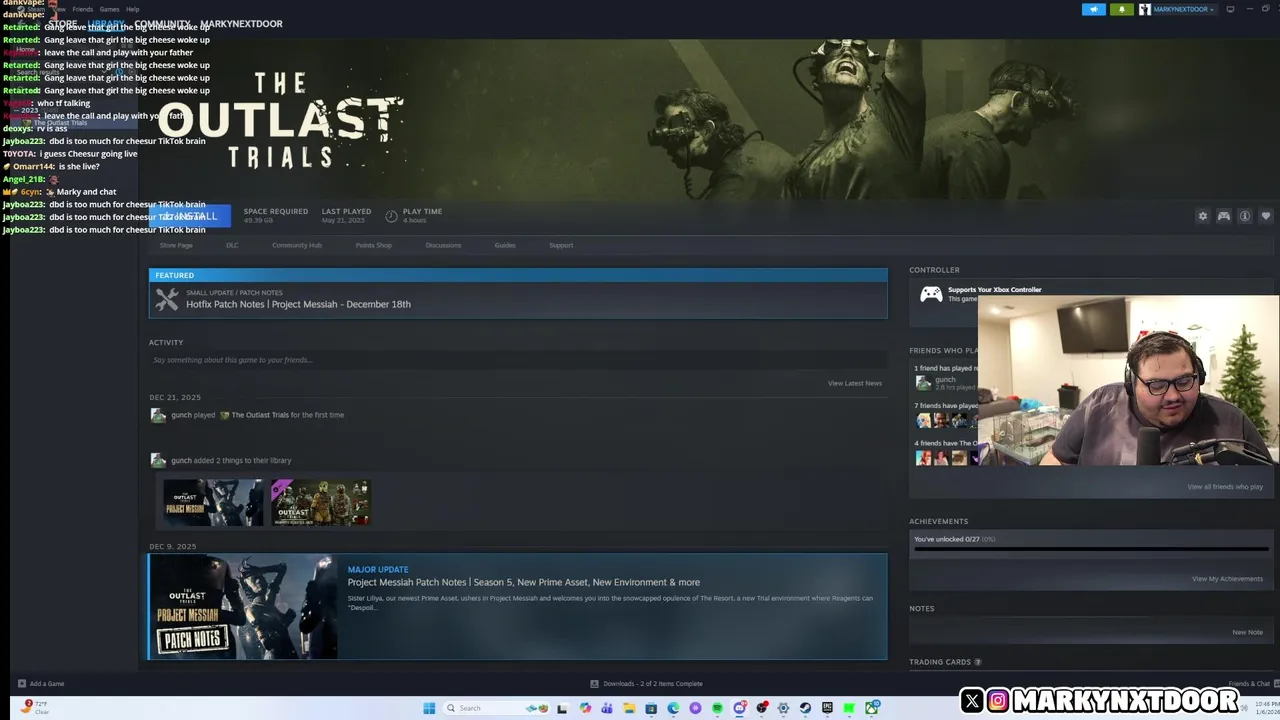Open Steam icon in taskbar
The height and width of the screenshot is (720, 1280).
[805, 708]
